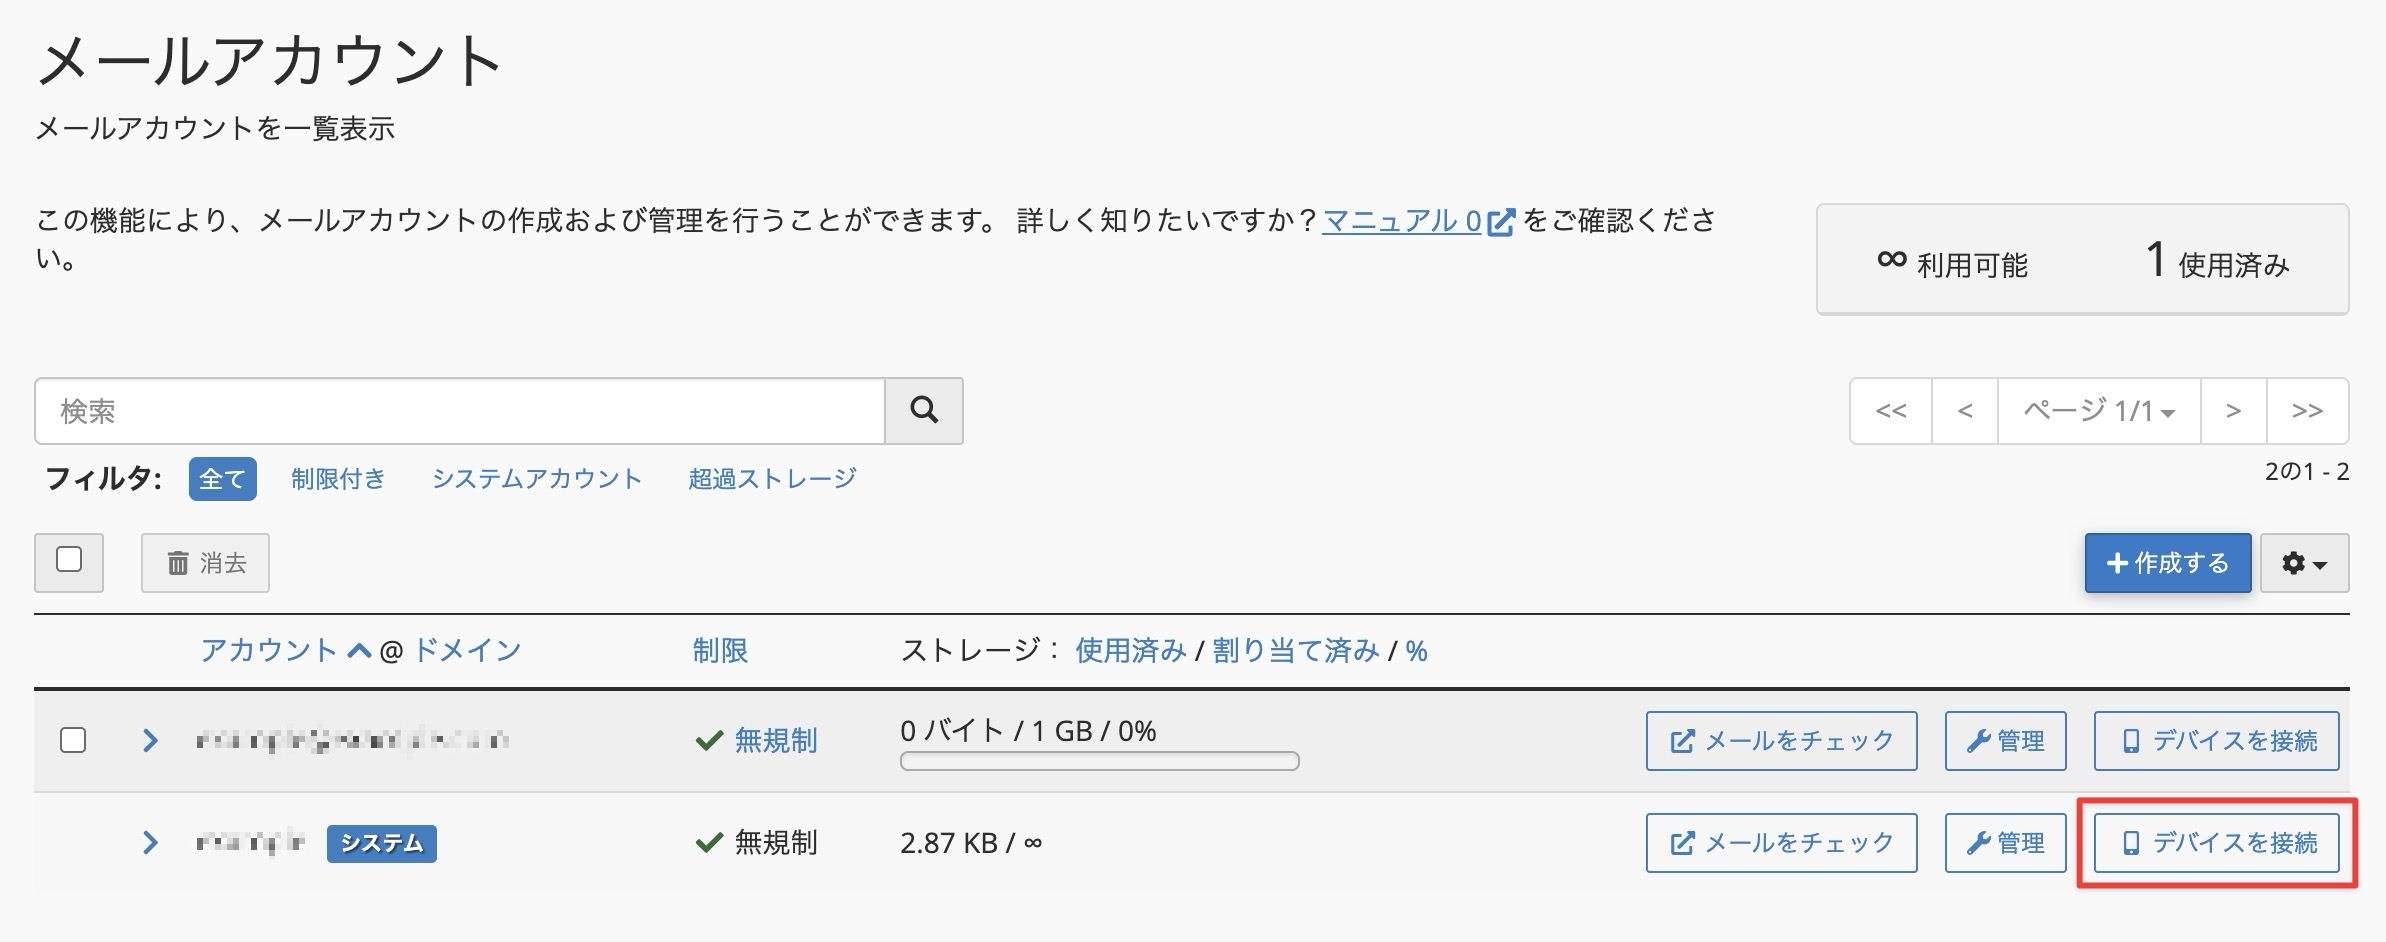The height and width of the screenshot is (942, 2386).
Task: Click 管理 wrench button for system account
Action: click(x=2005, y=843)
